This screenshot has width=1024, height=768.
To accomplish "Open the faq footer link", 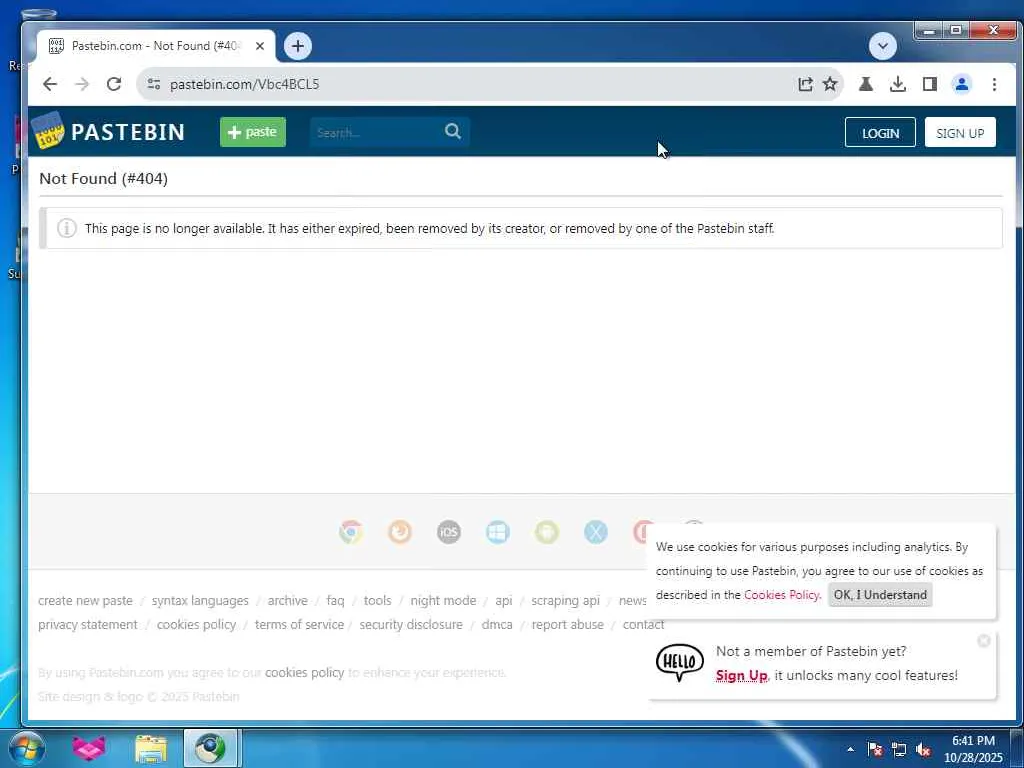I will click(x=335, y=600).
